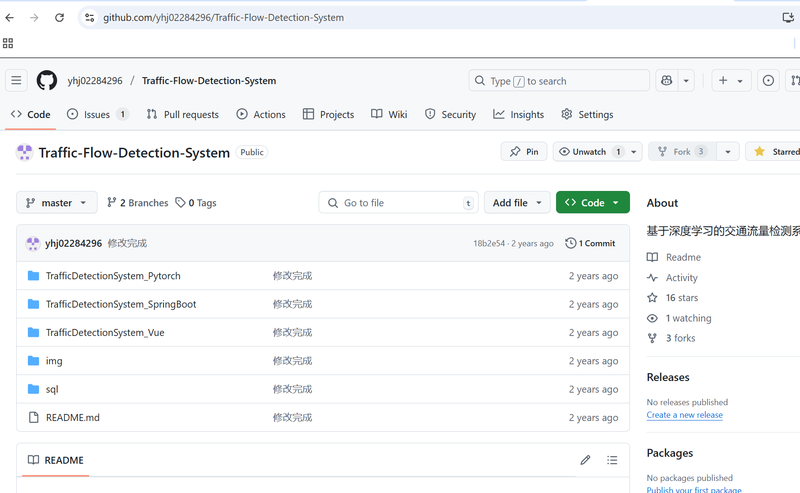Image resolution: width=800 pixels, height=493 pixels.
Task: View 2 Branches link
Action: click(x=138, y=203)
